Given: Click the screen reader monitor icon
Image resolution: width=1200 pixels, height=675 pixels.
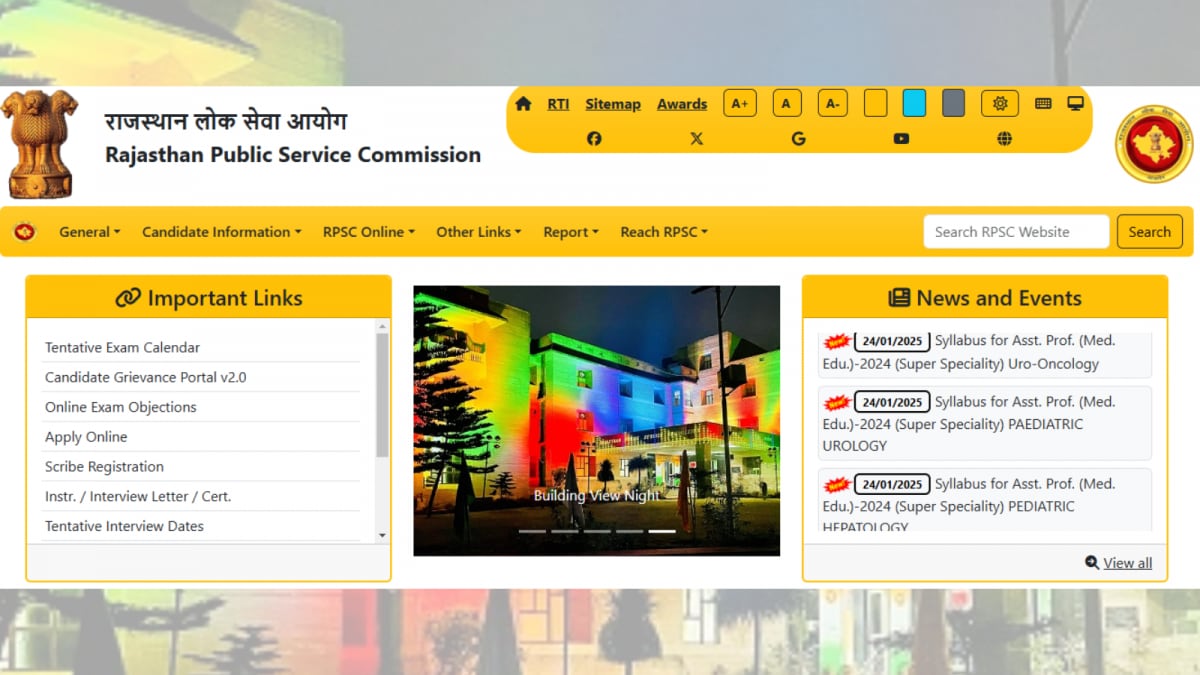Looking at the screenshot, I should coord(1075,102).
